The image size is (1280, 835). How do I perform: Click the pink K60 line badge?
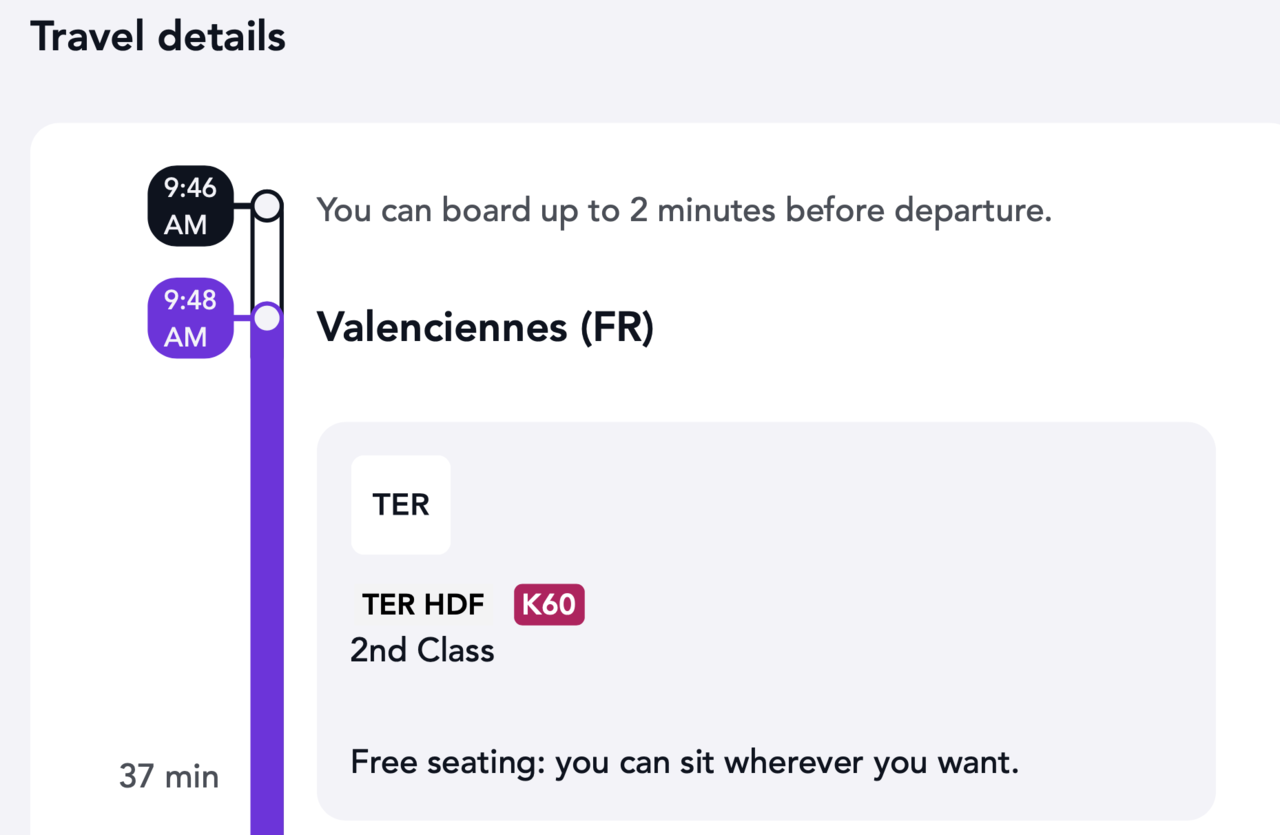tap(549, 605)
